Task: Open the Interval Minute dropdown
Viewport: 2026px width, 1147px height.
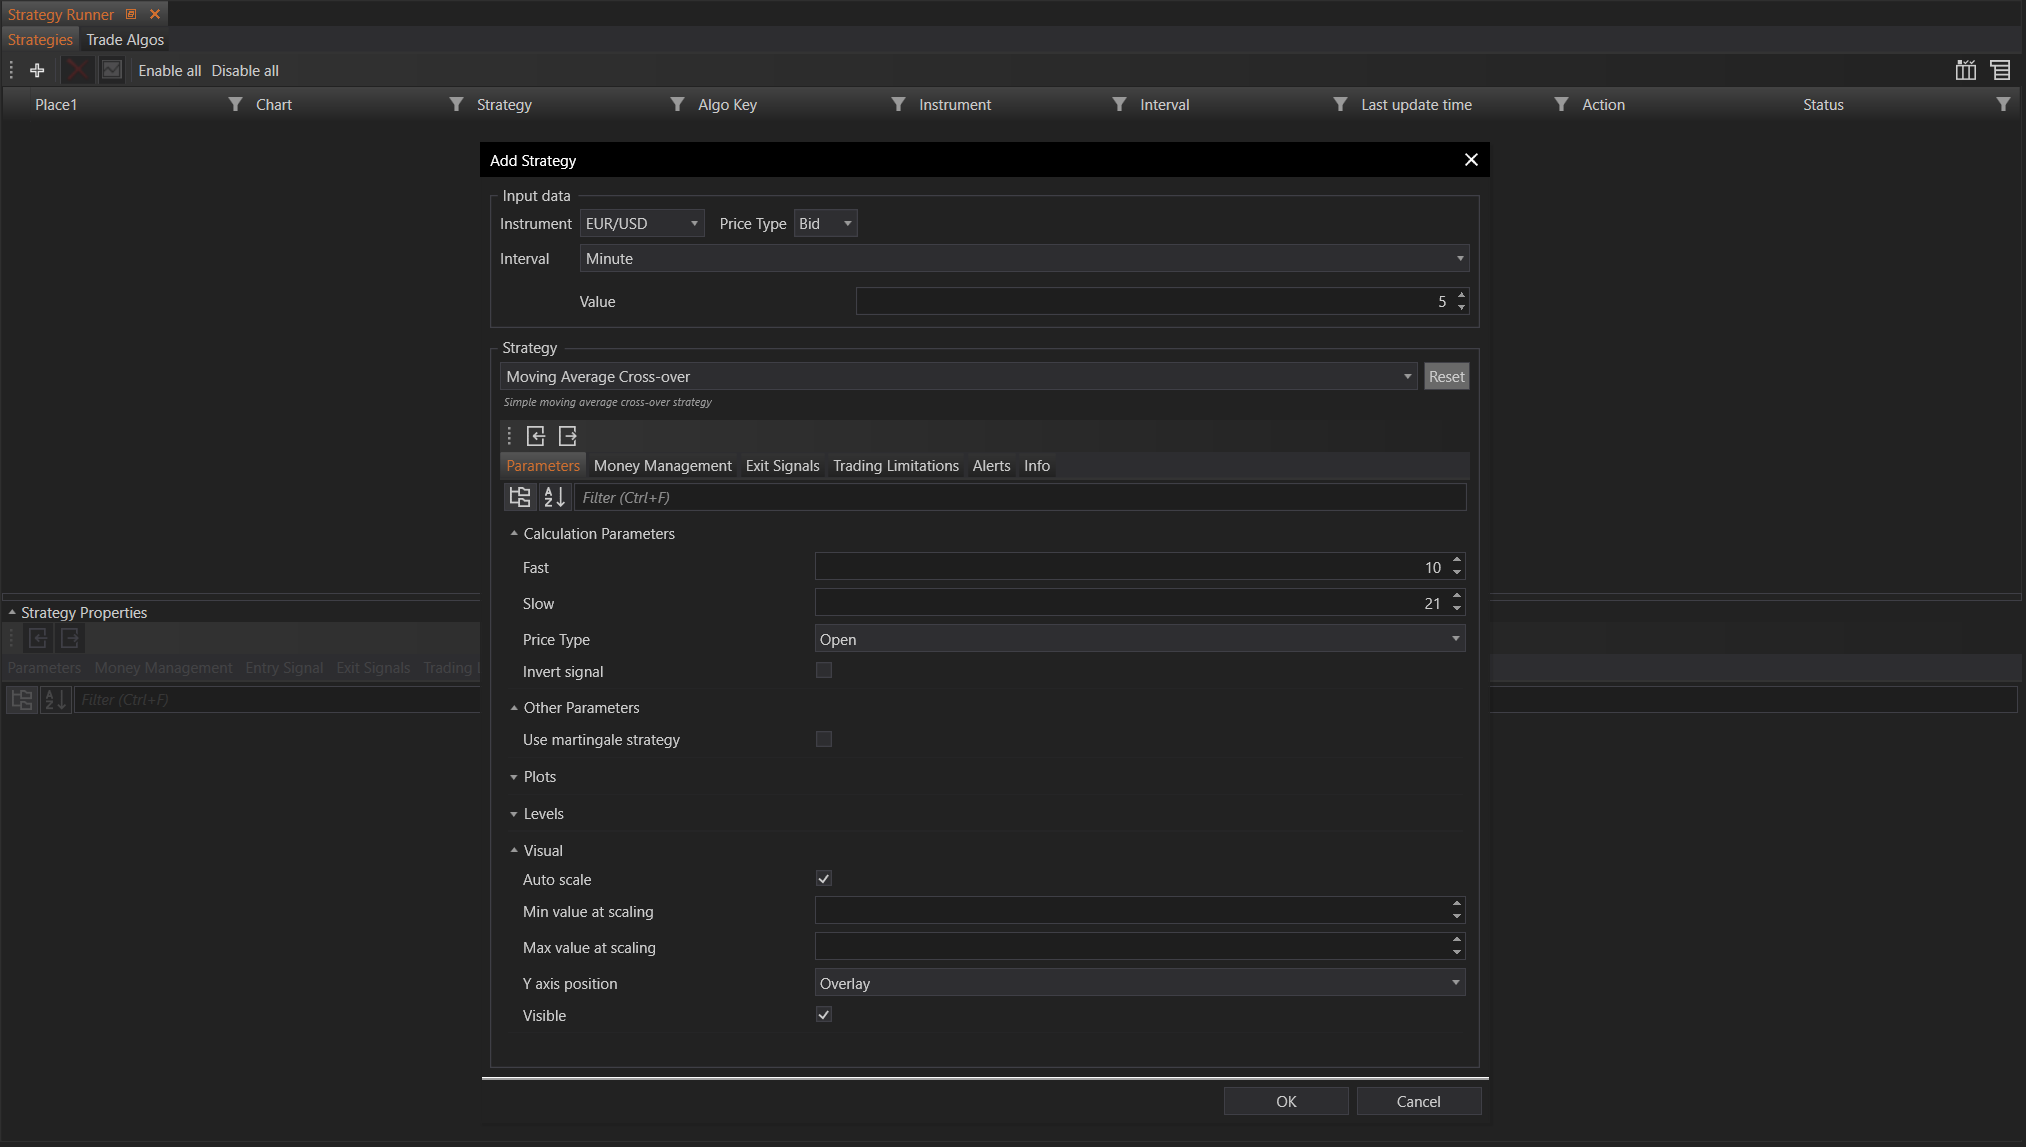Action: [x=1460, y=259]
